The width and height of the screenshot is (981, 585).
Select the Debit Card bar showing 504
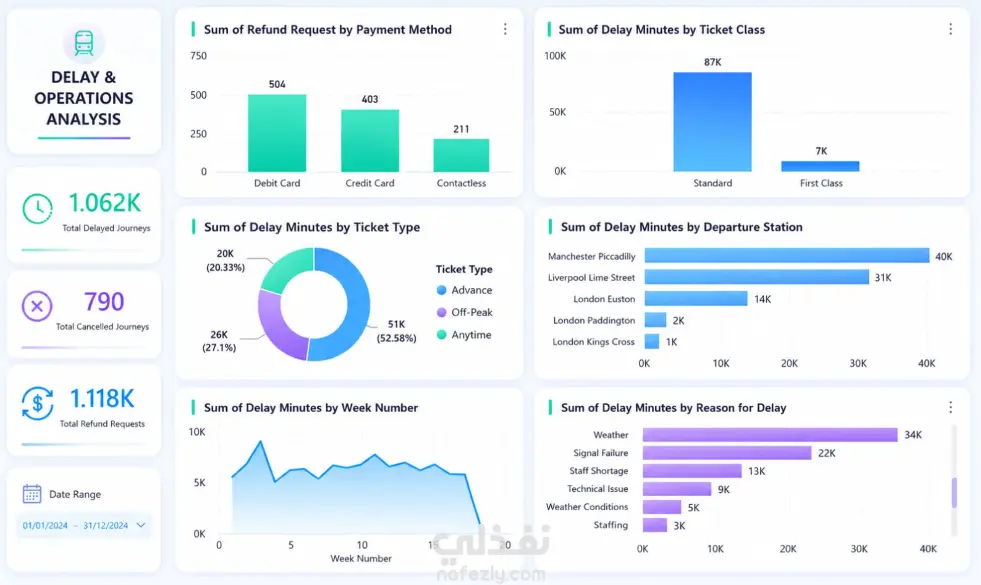[x=277, y=133]
